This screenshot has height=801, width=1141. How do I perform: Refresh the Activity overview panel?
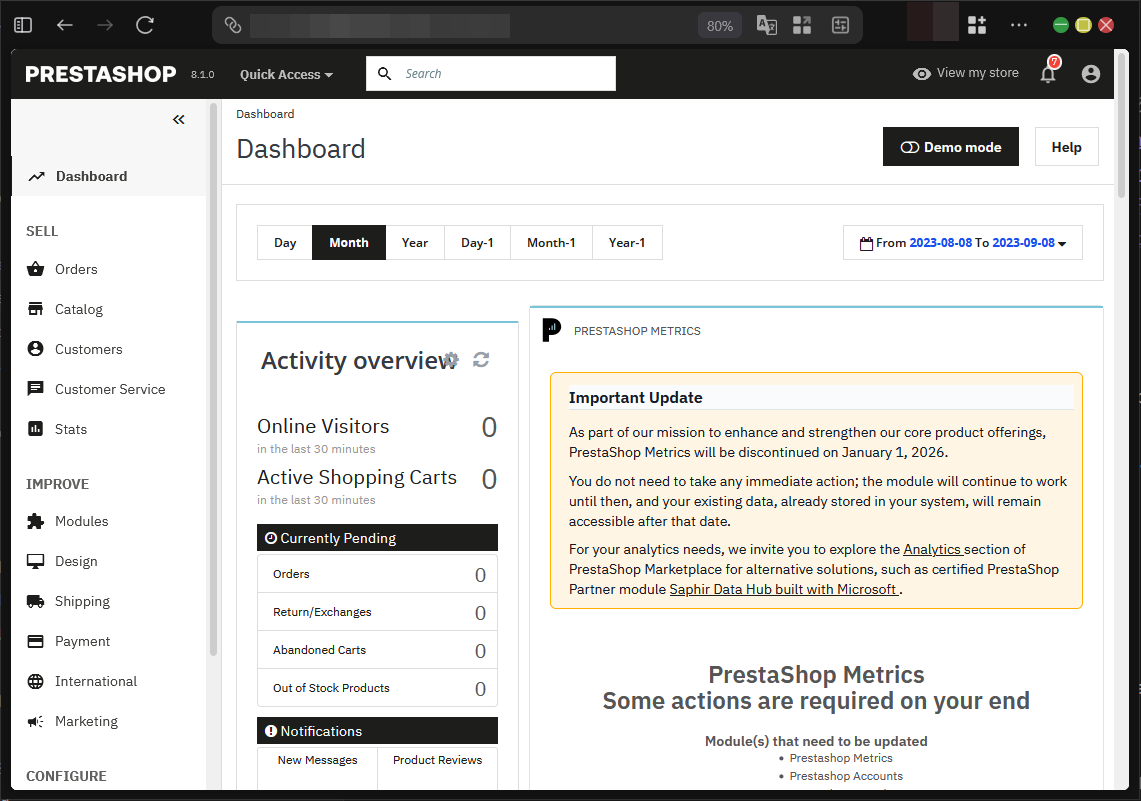481,360
